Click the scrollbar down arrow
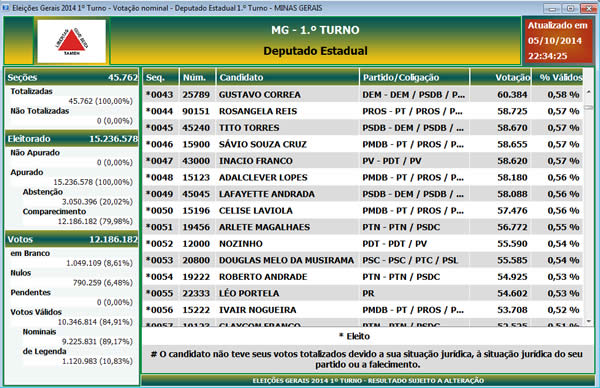The width and height of the screenshot is (600, 388). (x=589, y=321)
